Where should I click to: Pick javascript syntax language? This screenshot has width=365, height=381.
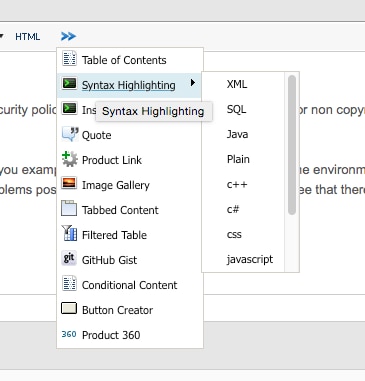click(243, 259)
